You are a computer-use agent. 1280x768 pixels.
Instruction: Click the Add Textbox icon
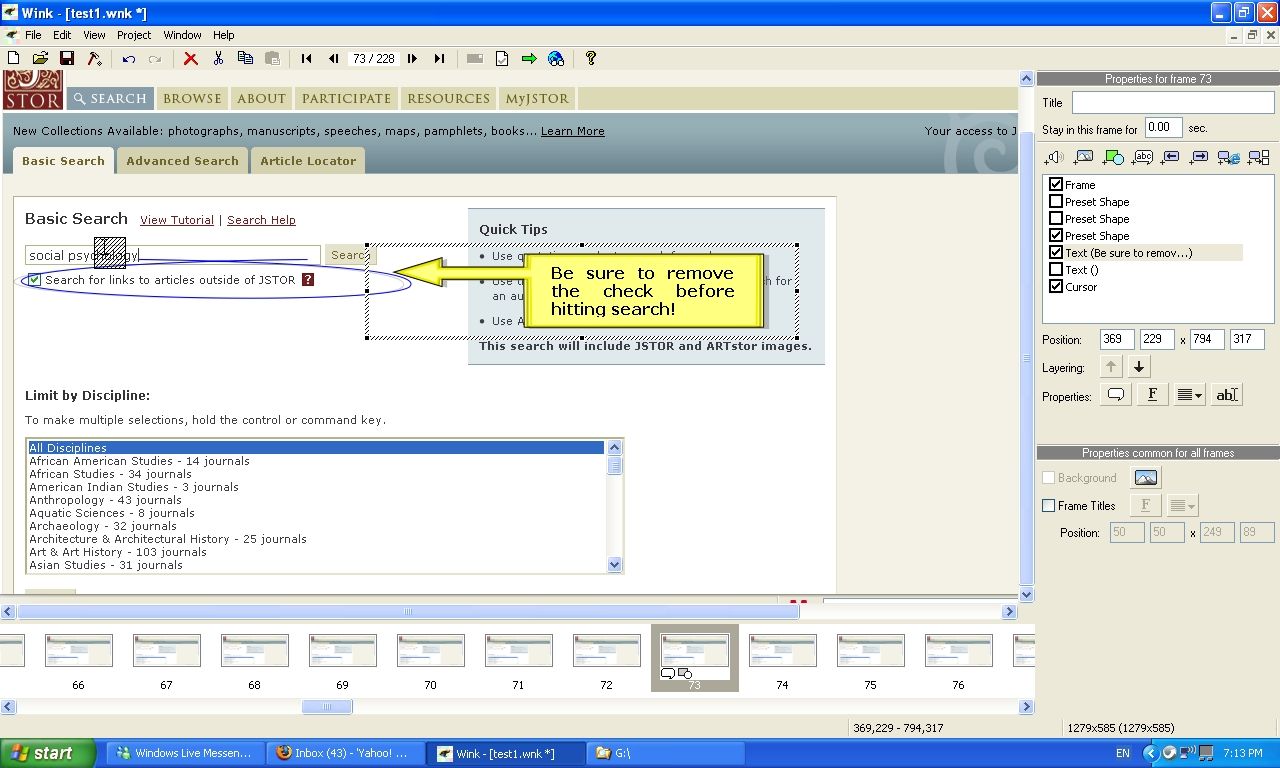[1142, 158]
